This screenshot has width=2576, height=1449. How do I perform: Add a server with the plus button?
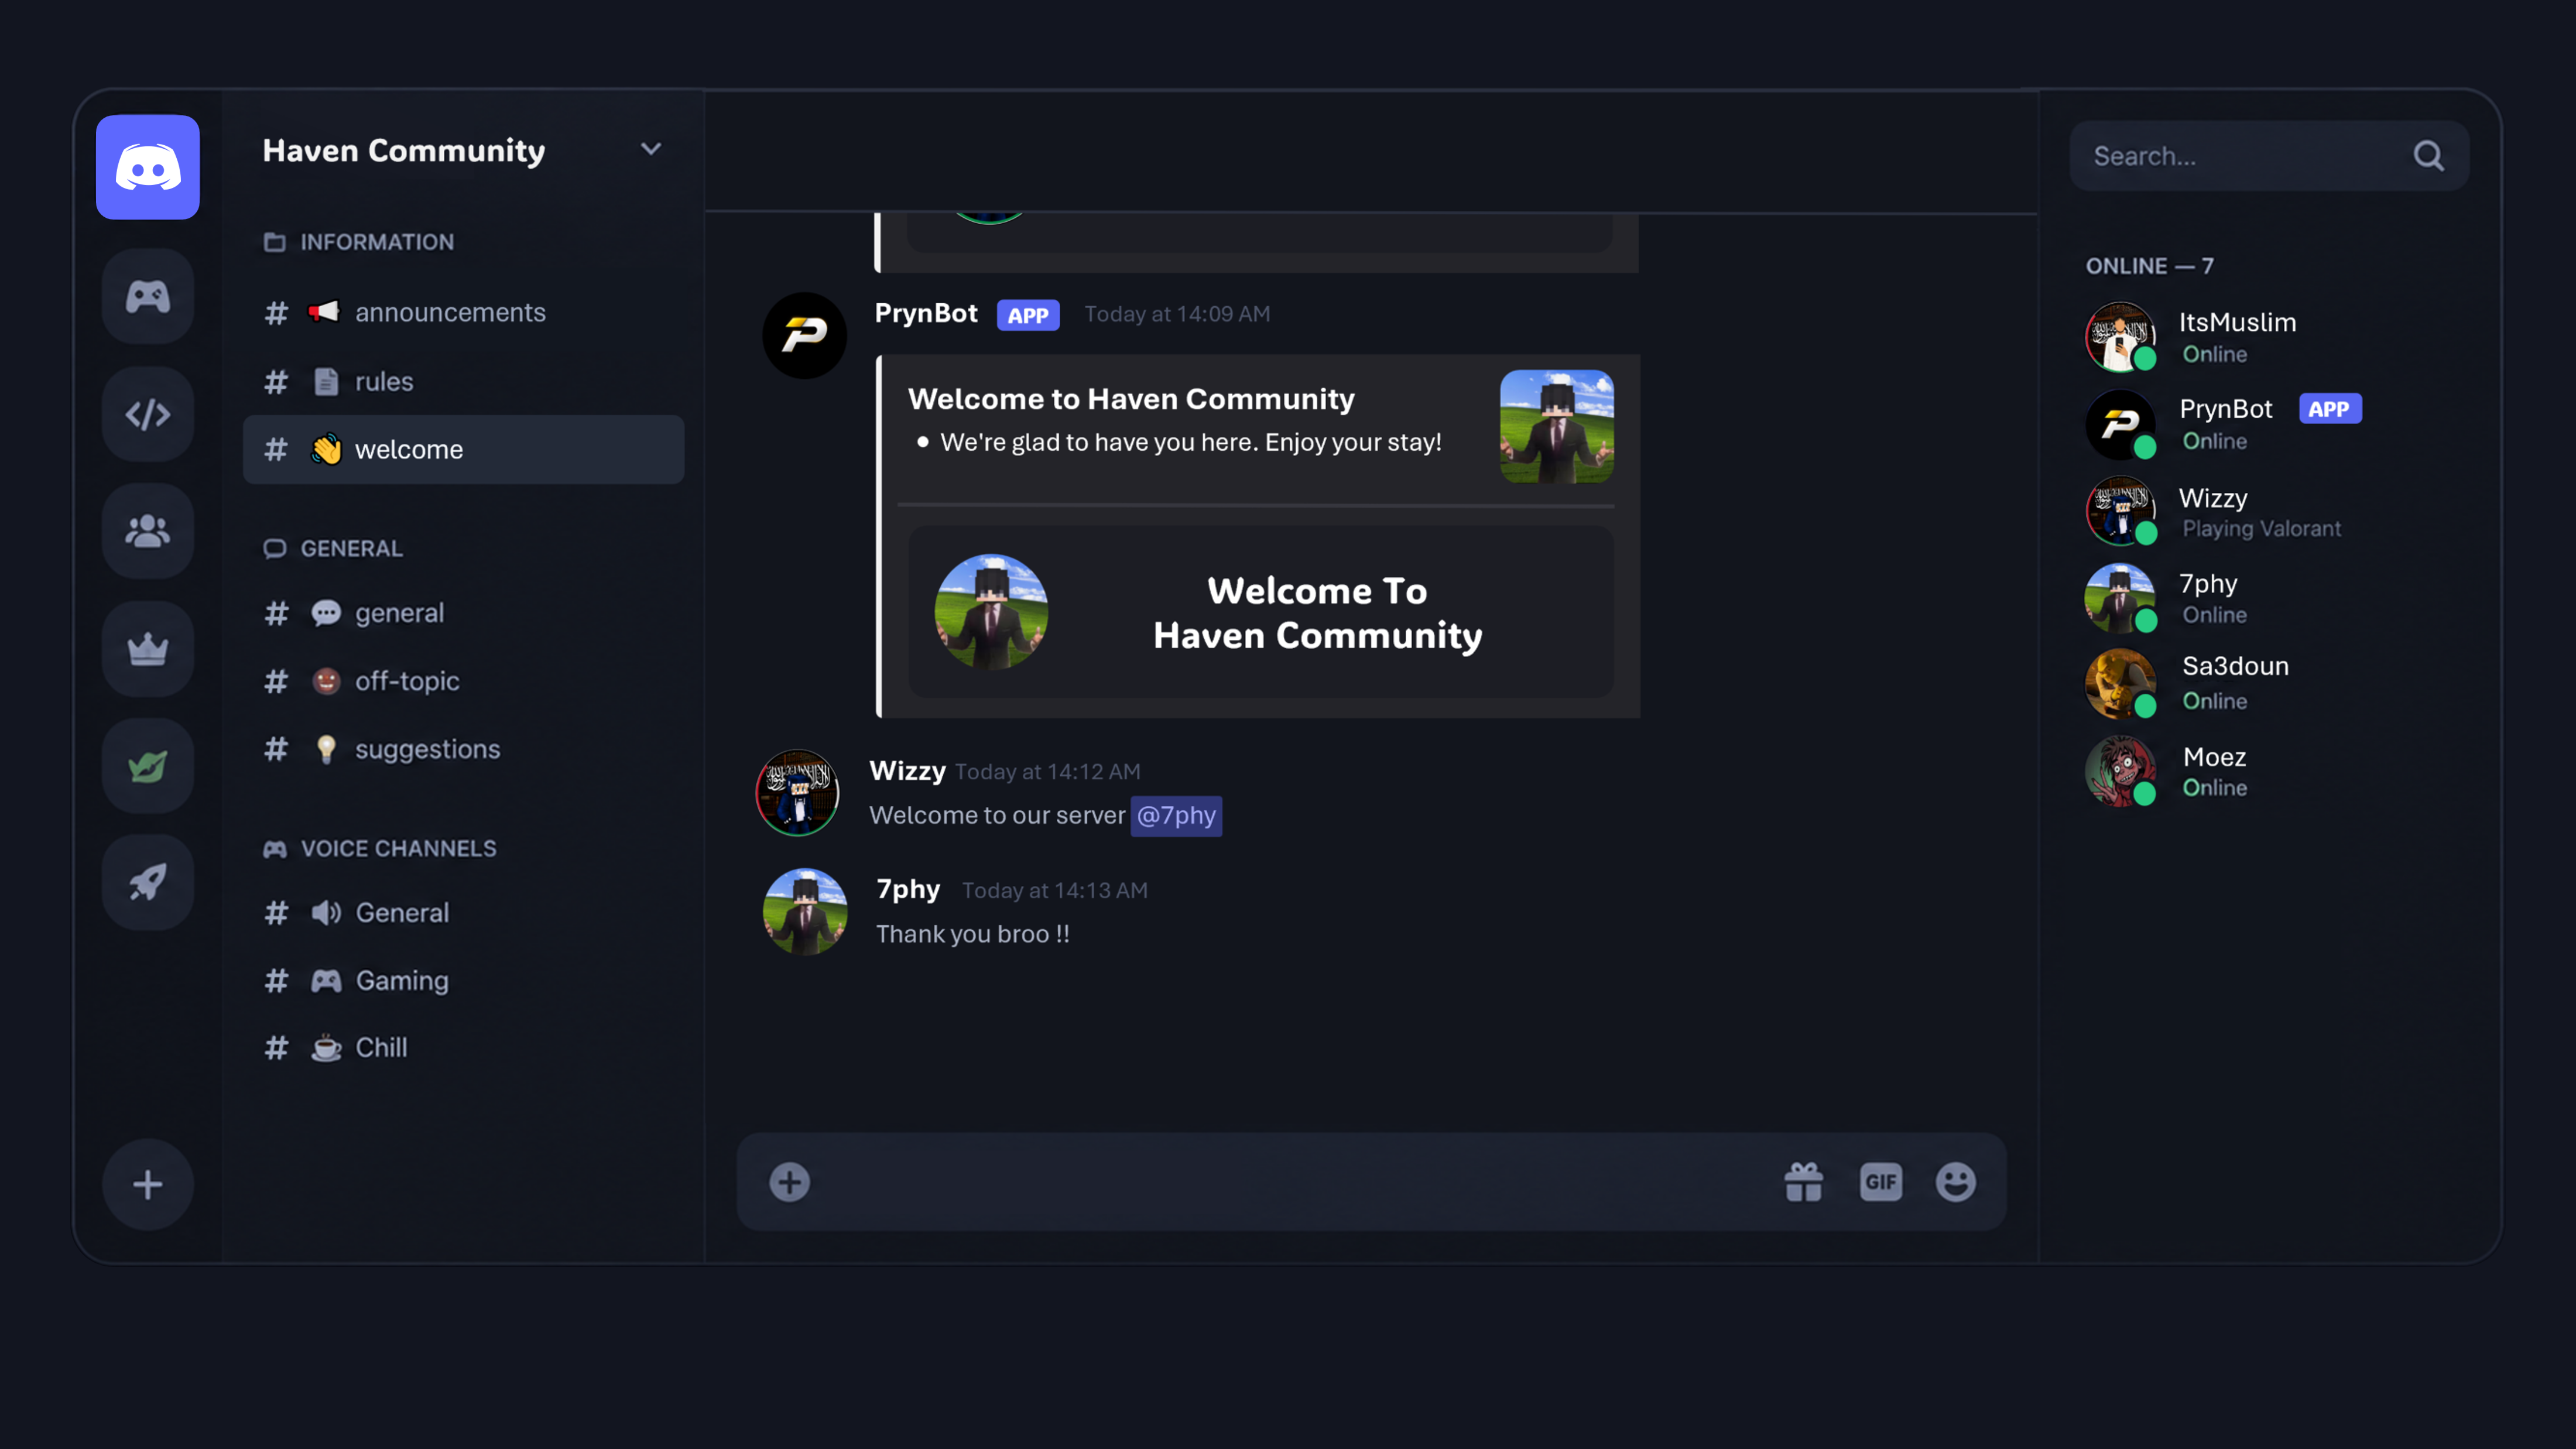tap(147, 1185)
